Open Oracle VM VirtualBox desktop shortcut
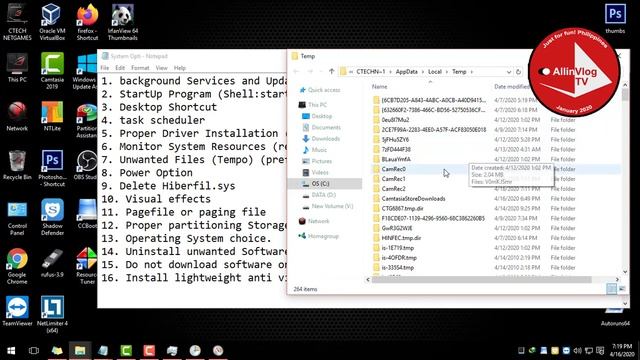Screen dimensions: 640x360 52,22
